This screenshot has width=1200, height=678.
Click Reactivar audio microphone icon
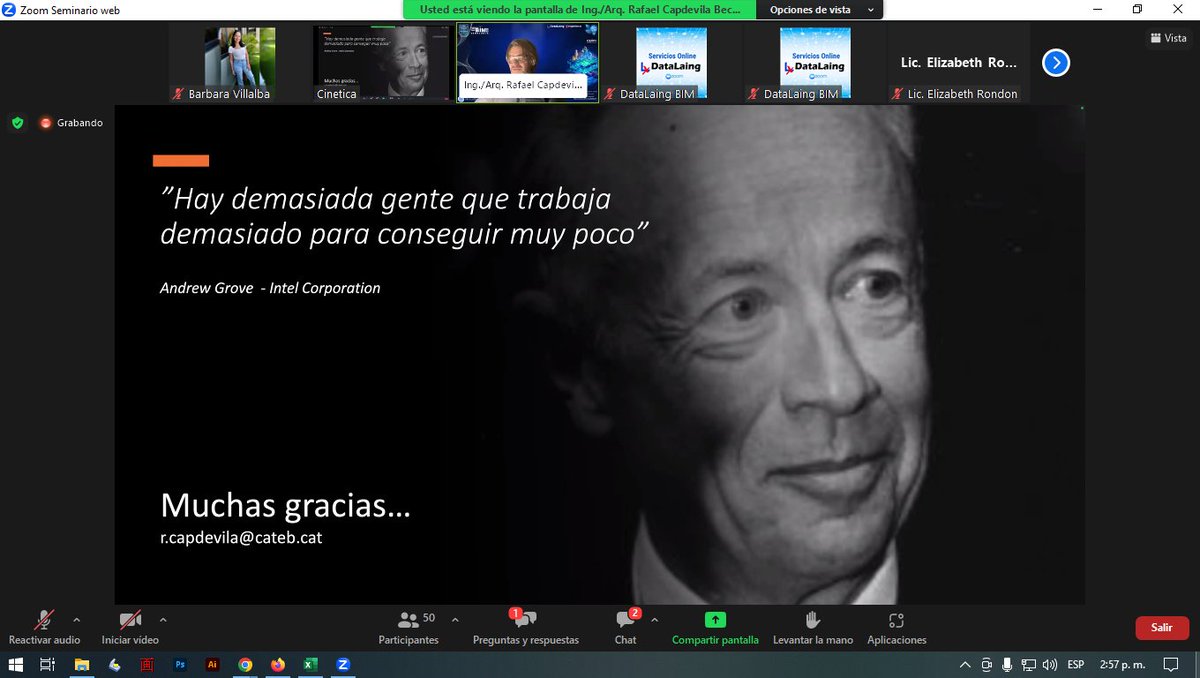point(45,620)
